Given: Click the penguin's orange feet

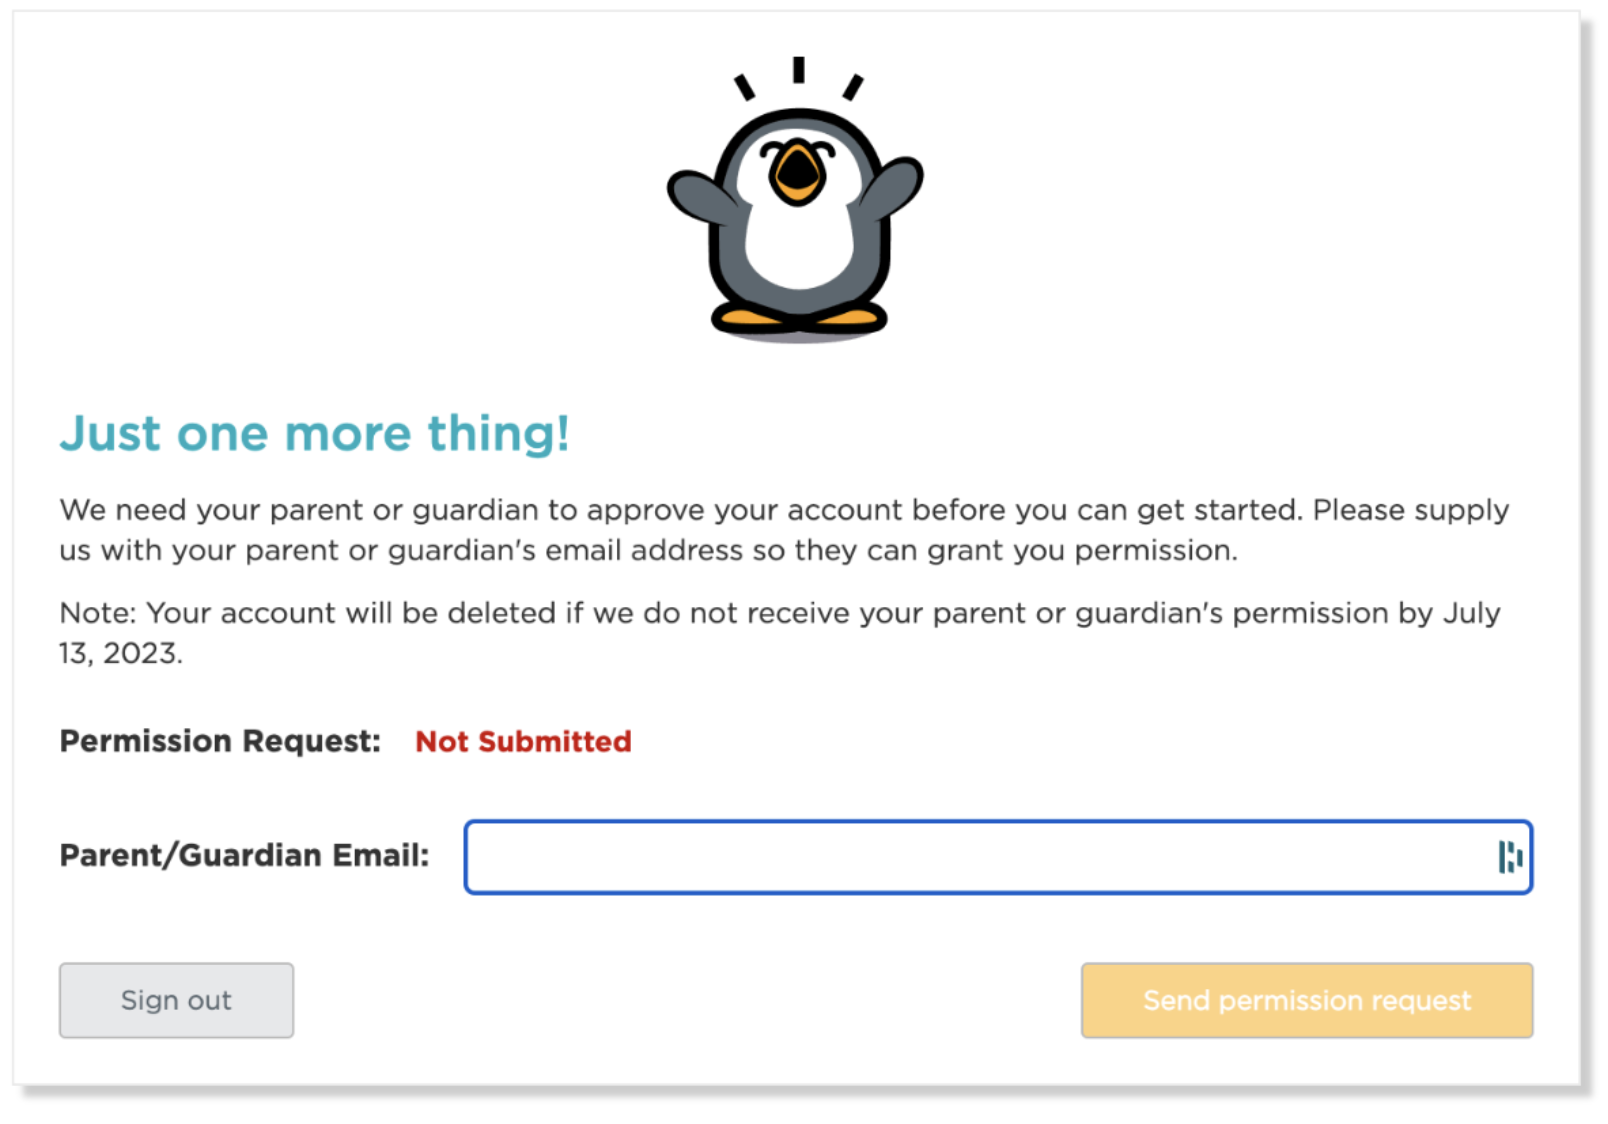Looking at the screenshot, I should pyautogui.click(x=799, y=319).
